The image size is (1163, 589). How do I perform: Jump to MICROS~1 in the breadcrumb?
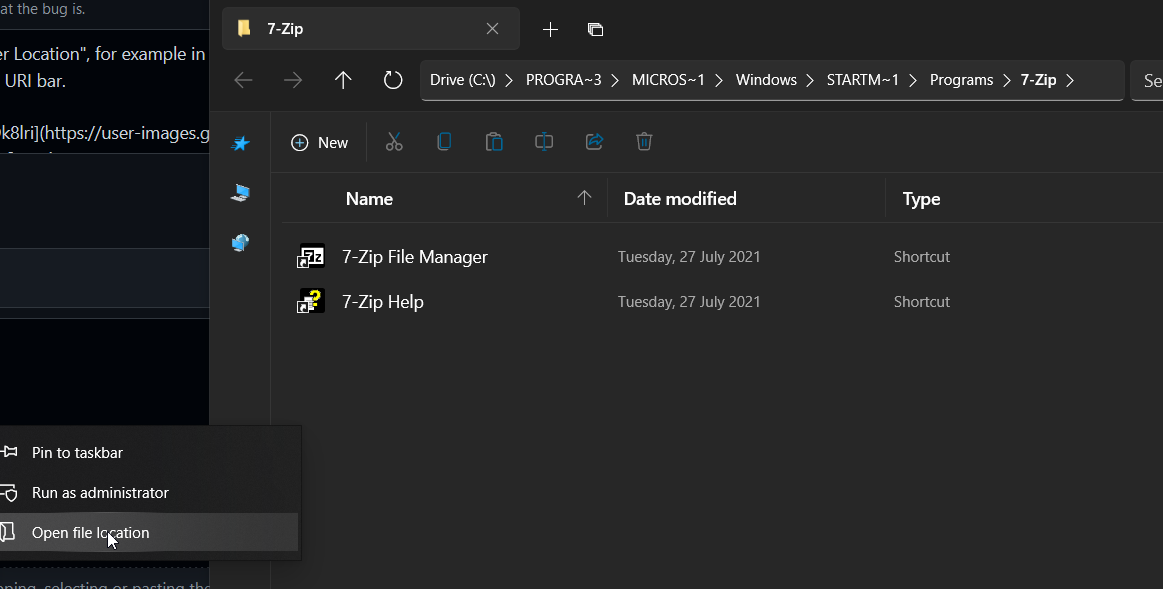point(668,80)
